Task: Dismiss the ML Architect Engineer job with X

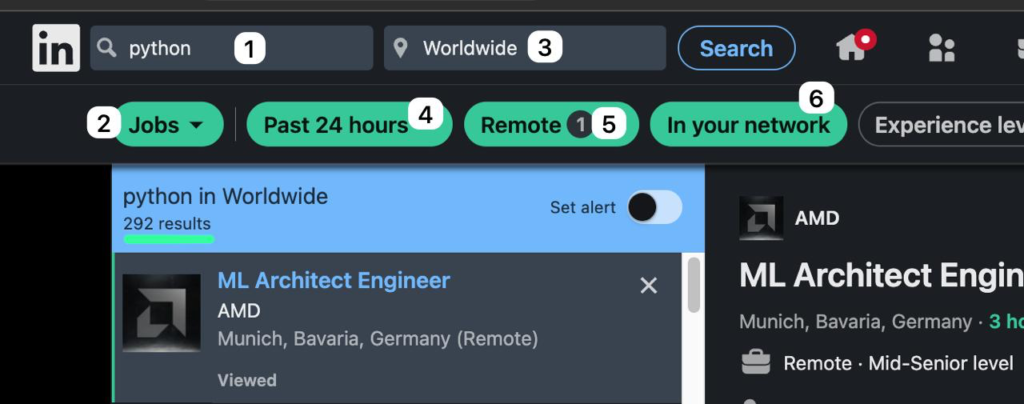Action: (648, 286)
